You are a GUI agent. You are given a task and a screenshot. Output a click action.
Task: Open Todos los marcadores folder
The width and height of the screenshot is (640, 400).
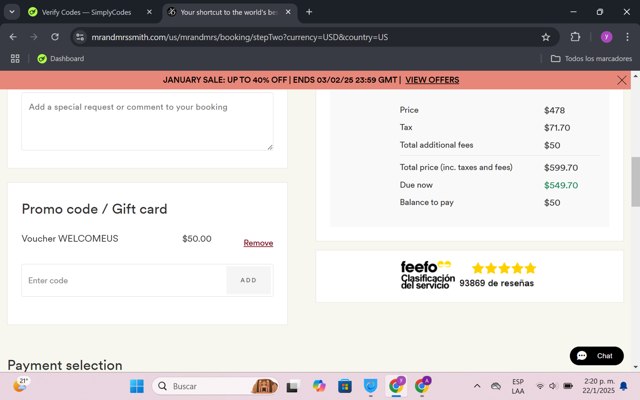(591, 59)
